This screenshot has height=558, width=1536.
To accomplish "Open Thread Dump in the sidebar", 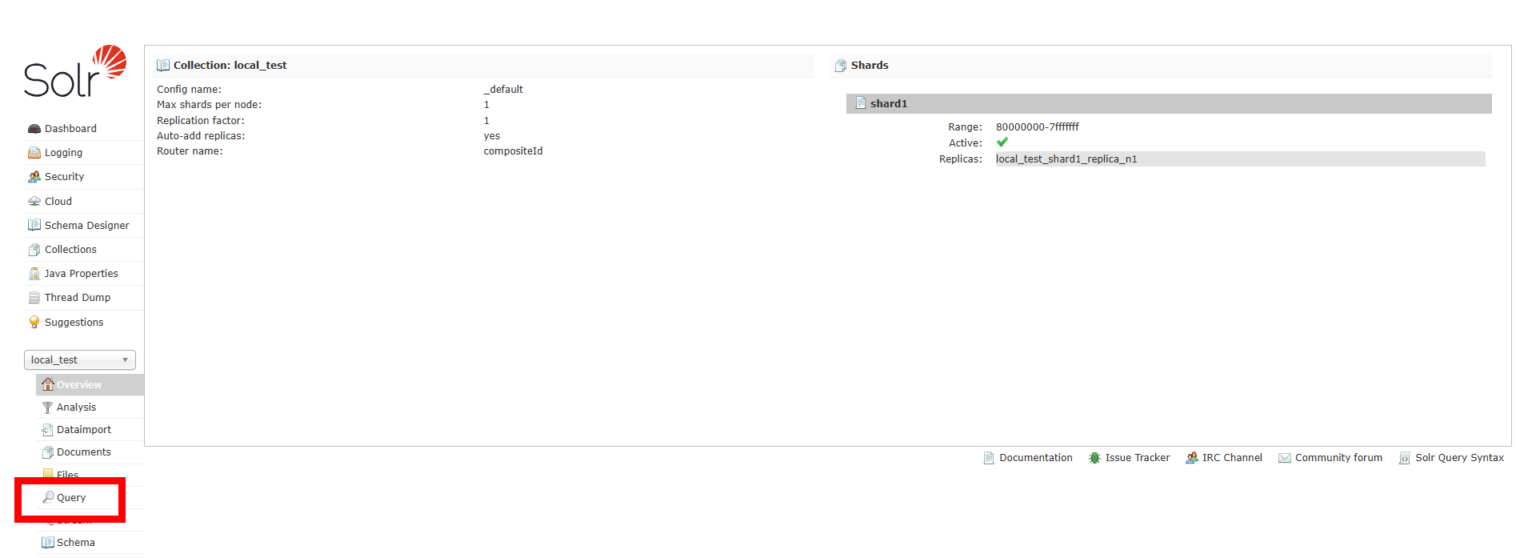I will click(77, 297).
